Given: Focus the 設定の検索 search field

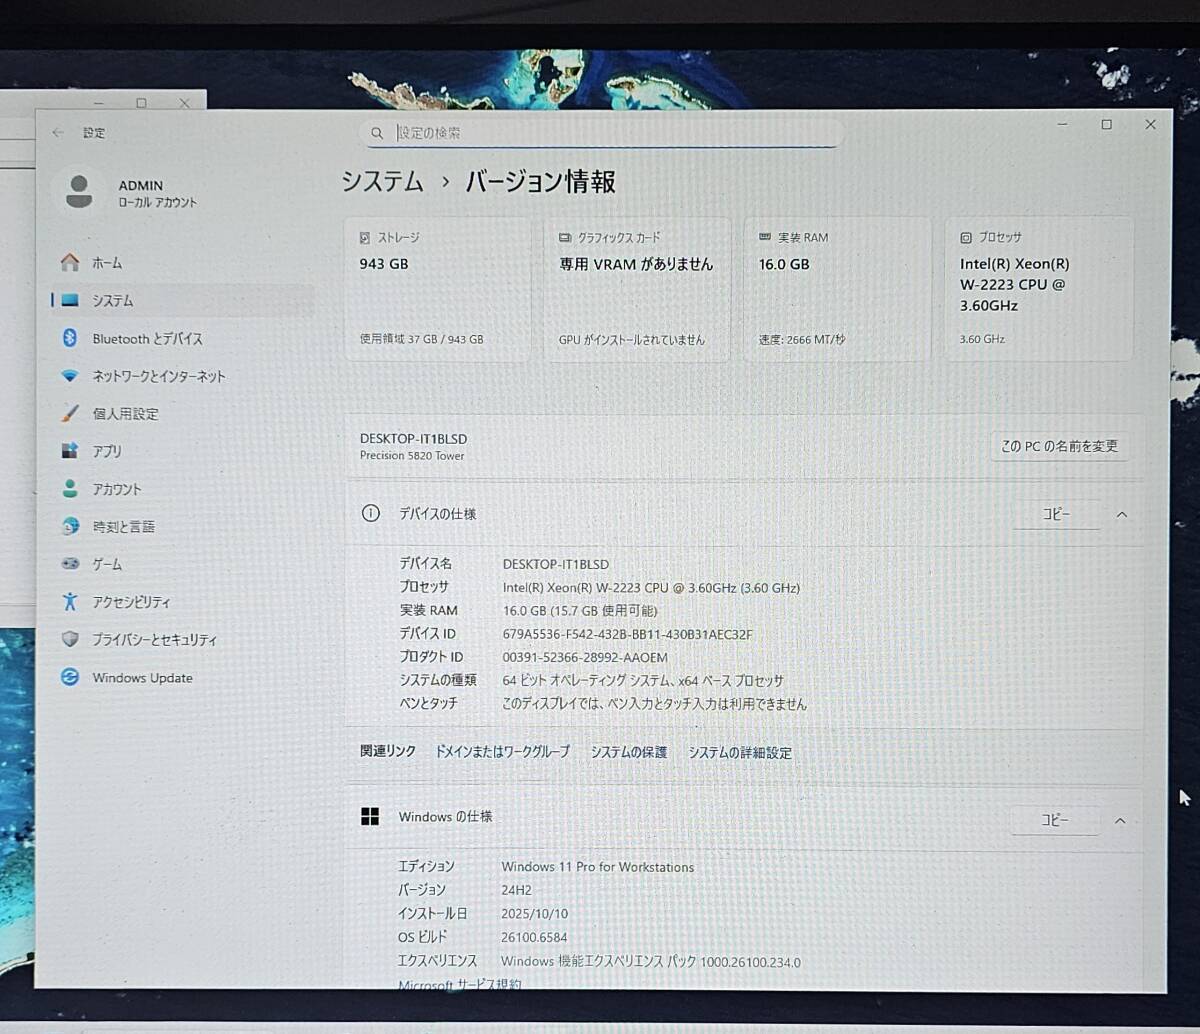Looking at the screenshot, I should [x=600, y=133].
